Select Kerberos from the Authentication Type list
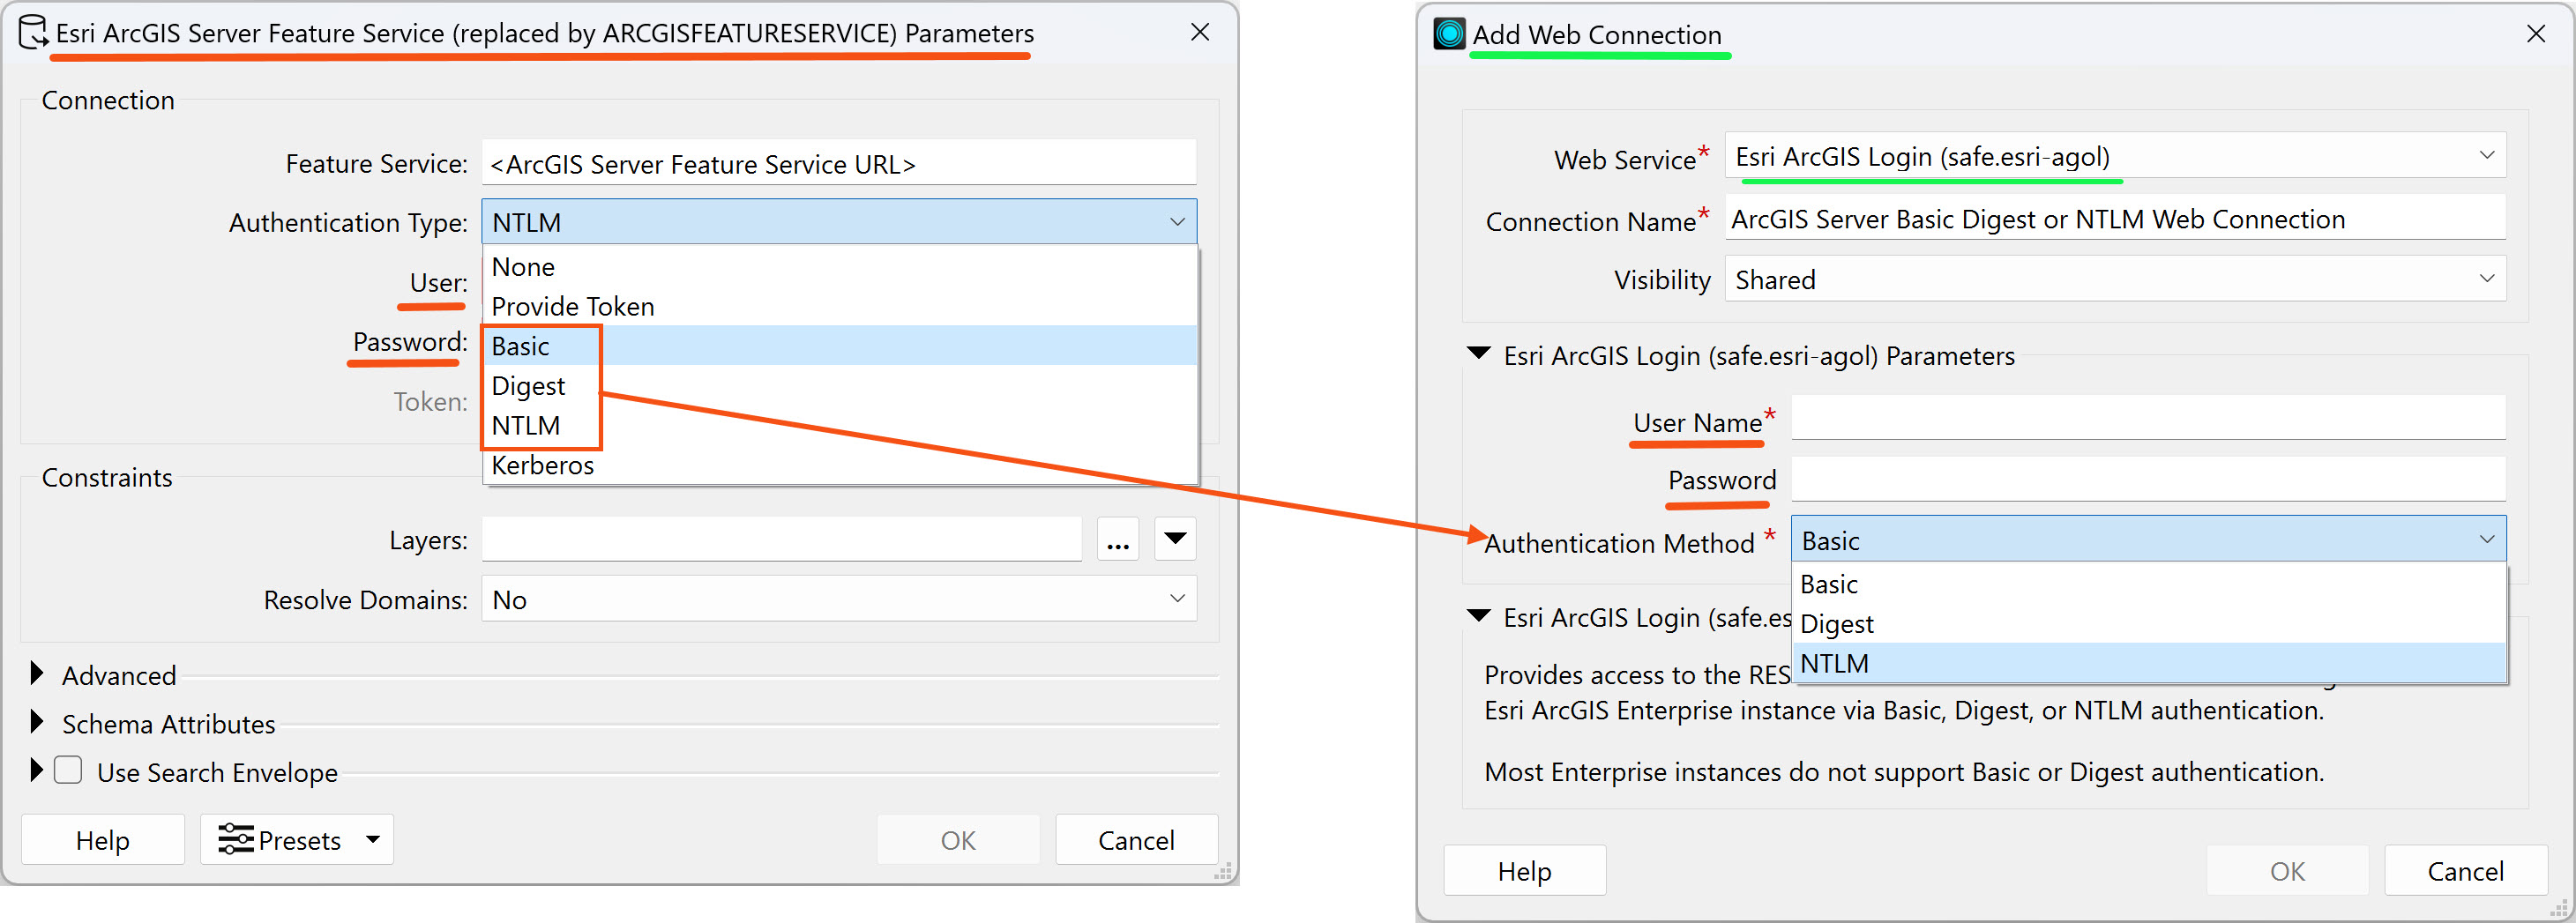 coord(543,466)
